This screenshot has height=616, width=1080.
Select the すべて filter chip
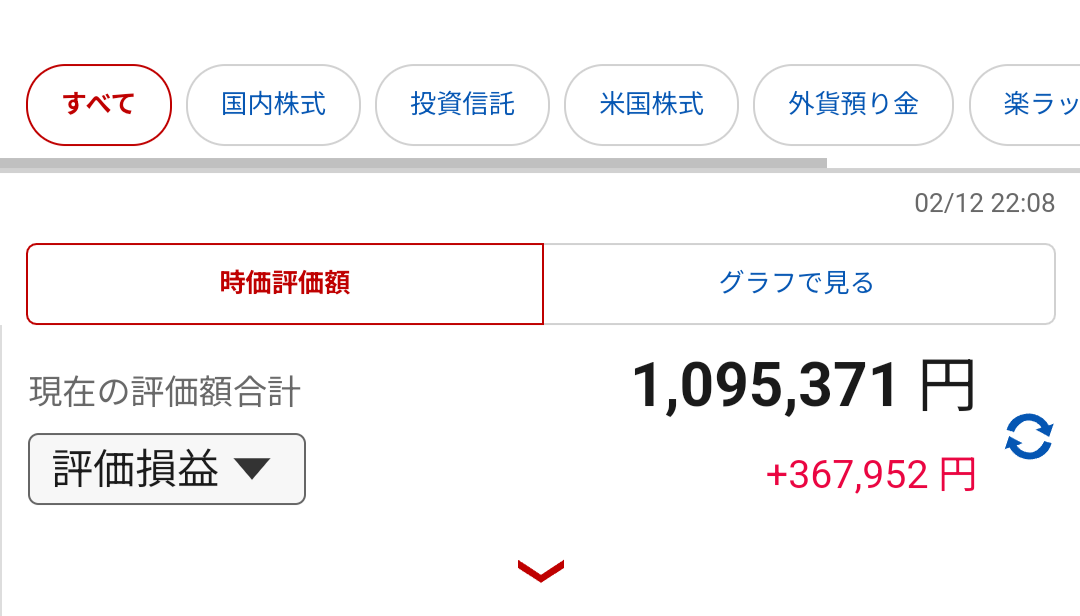[98, 105]
